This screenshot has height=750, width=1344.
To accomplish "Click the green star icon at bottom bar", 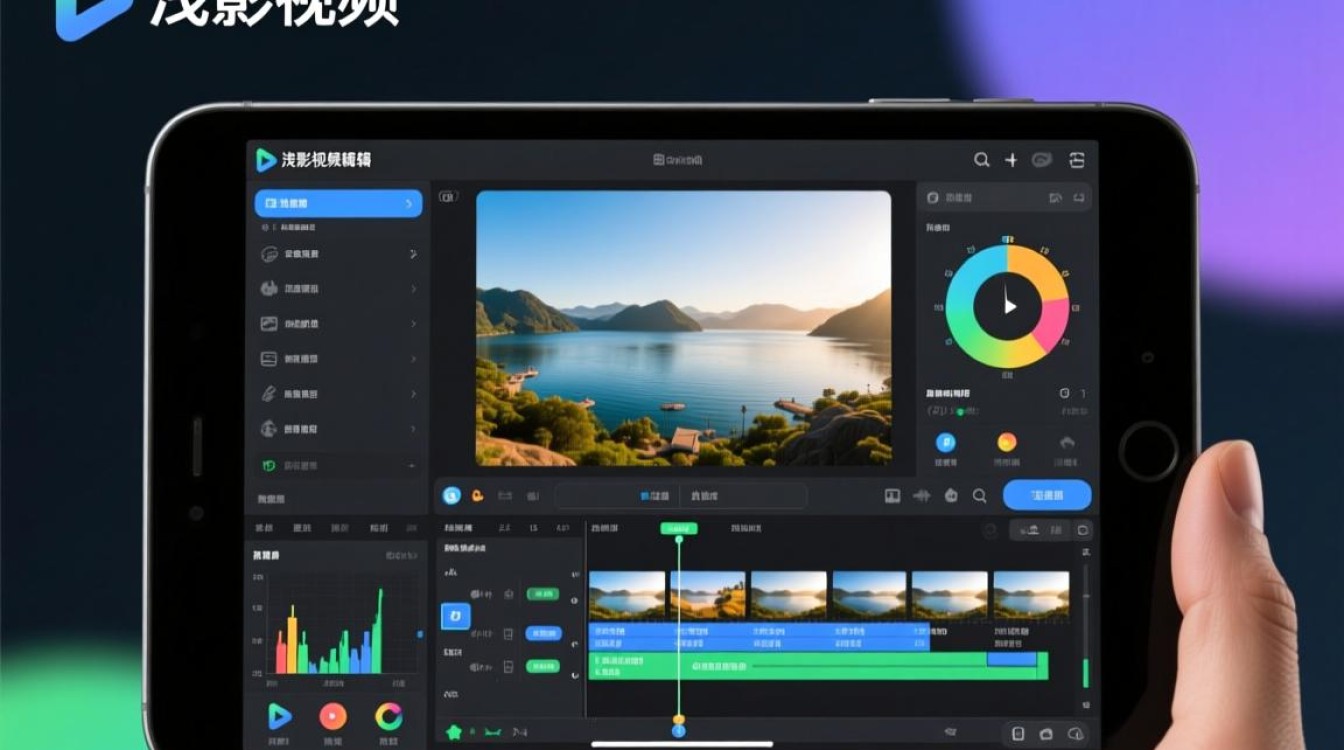I will click(x=454, y=732).
